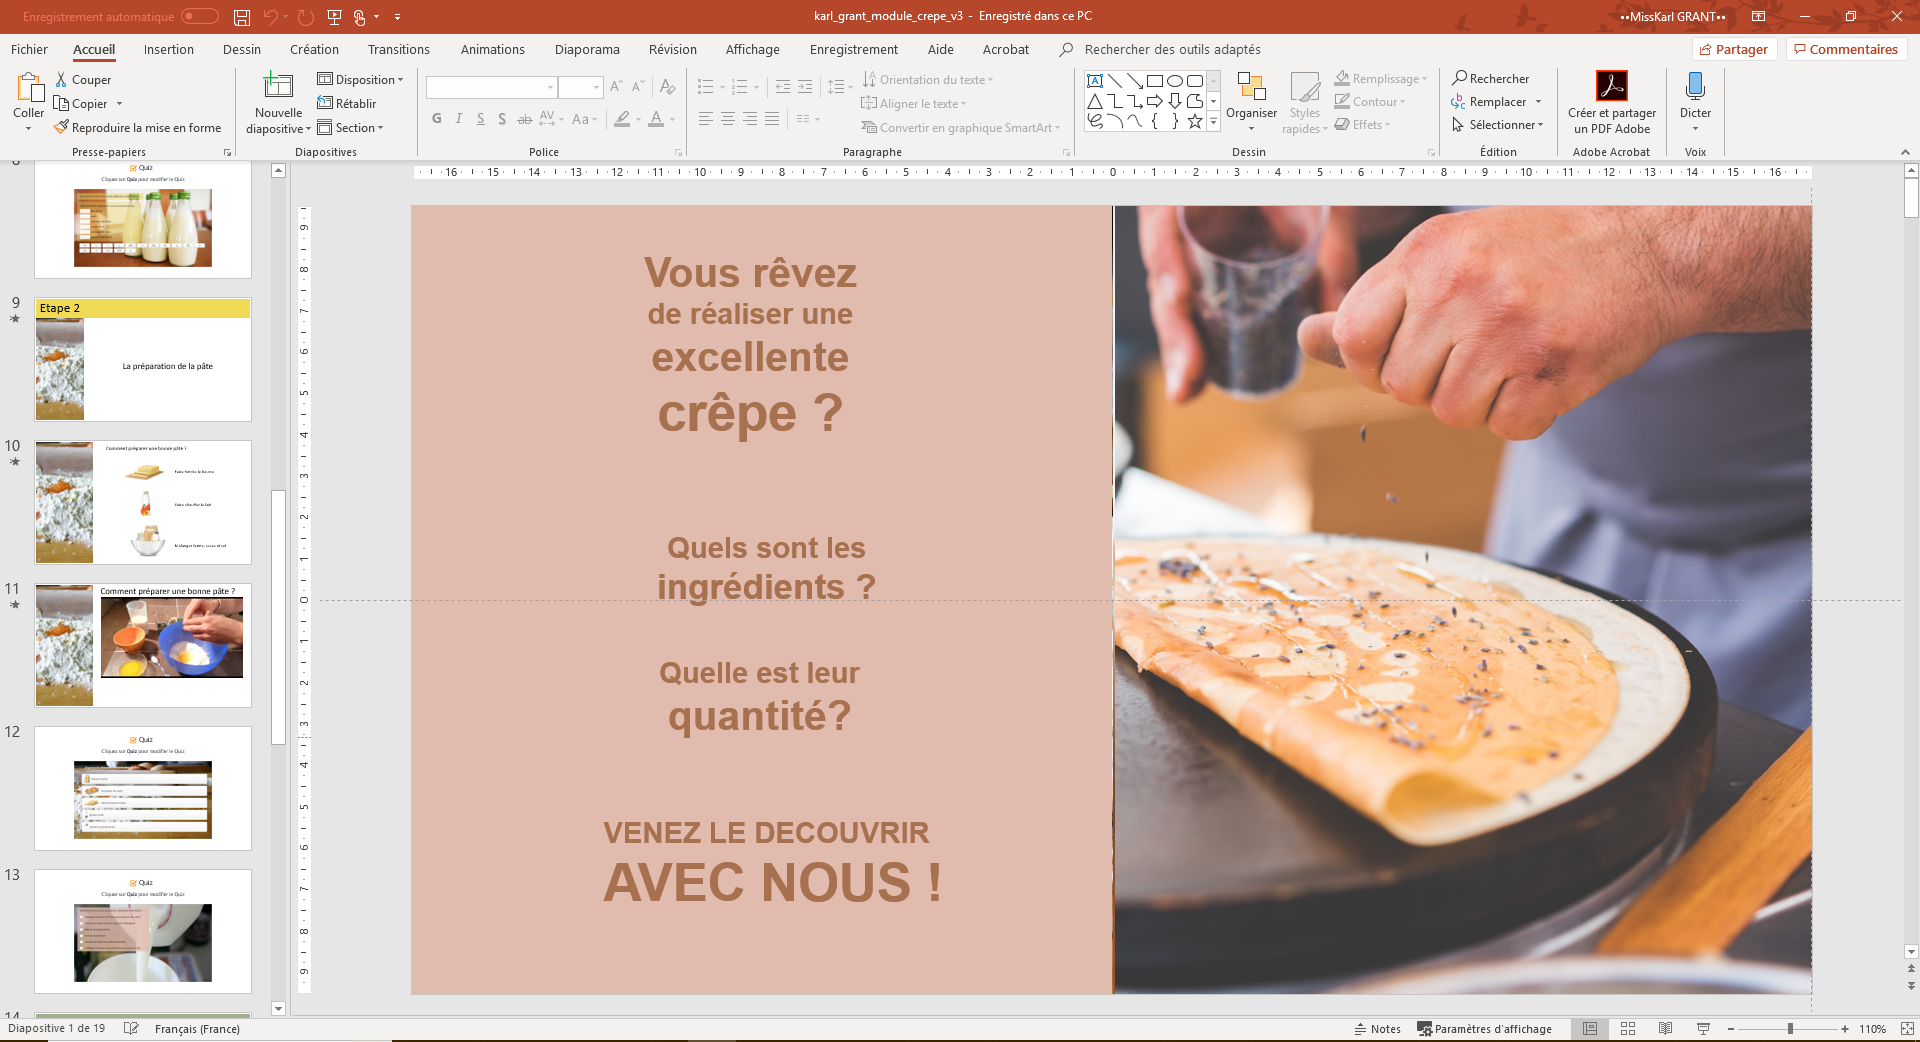1920x1042 pixels.
Task: Click the spell check status icon
Action: click(x=131, y=1029)
